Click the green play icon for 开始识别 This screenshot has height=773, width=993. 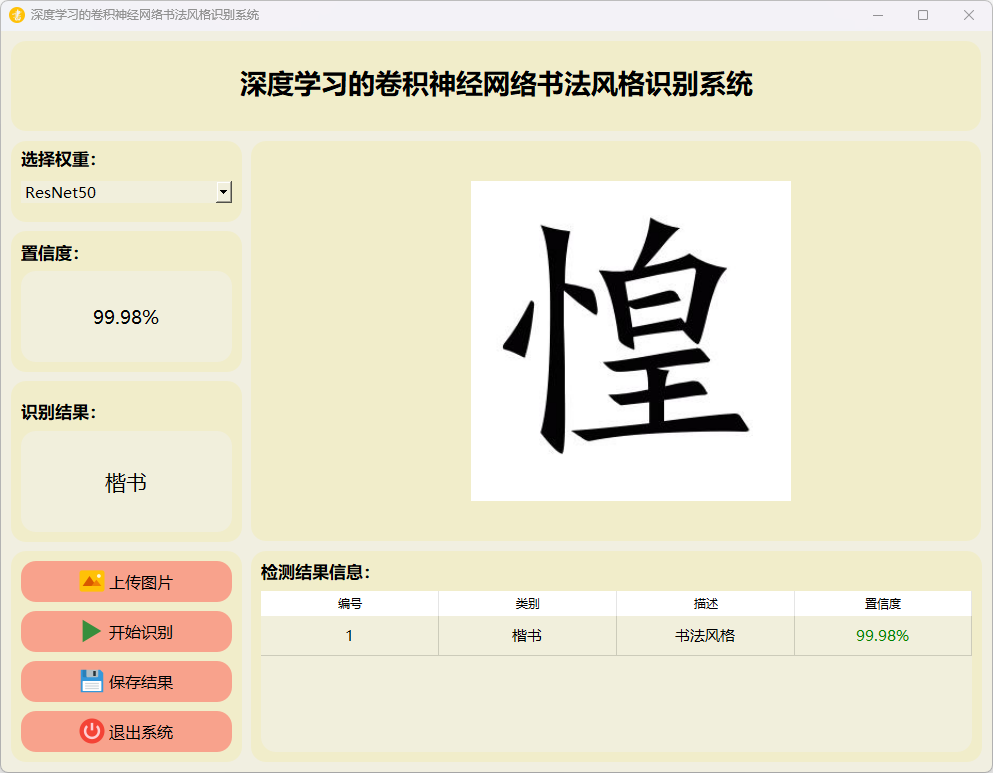pyautogui.click(x=91, y=631)
